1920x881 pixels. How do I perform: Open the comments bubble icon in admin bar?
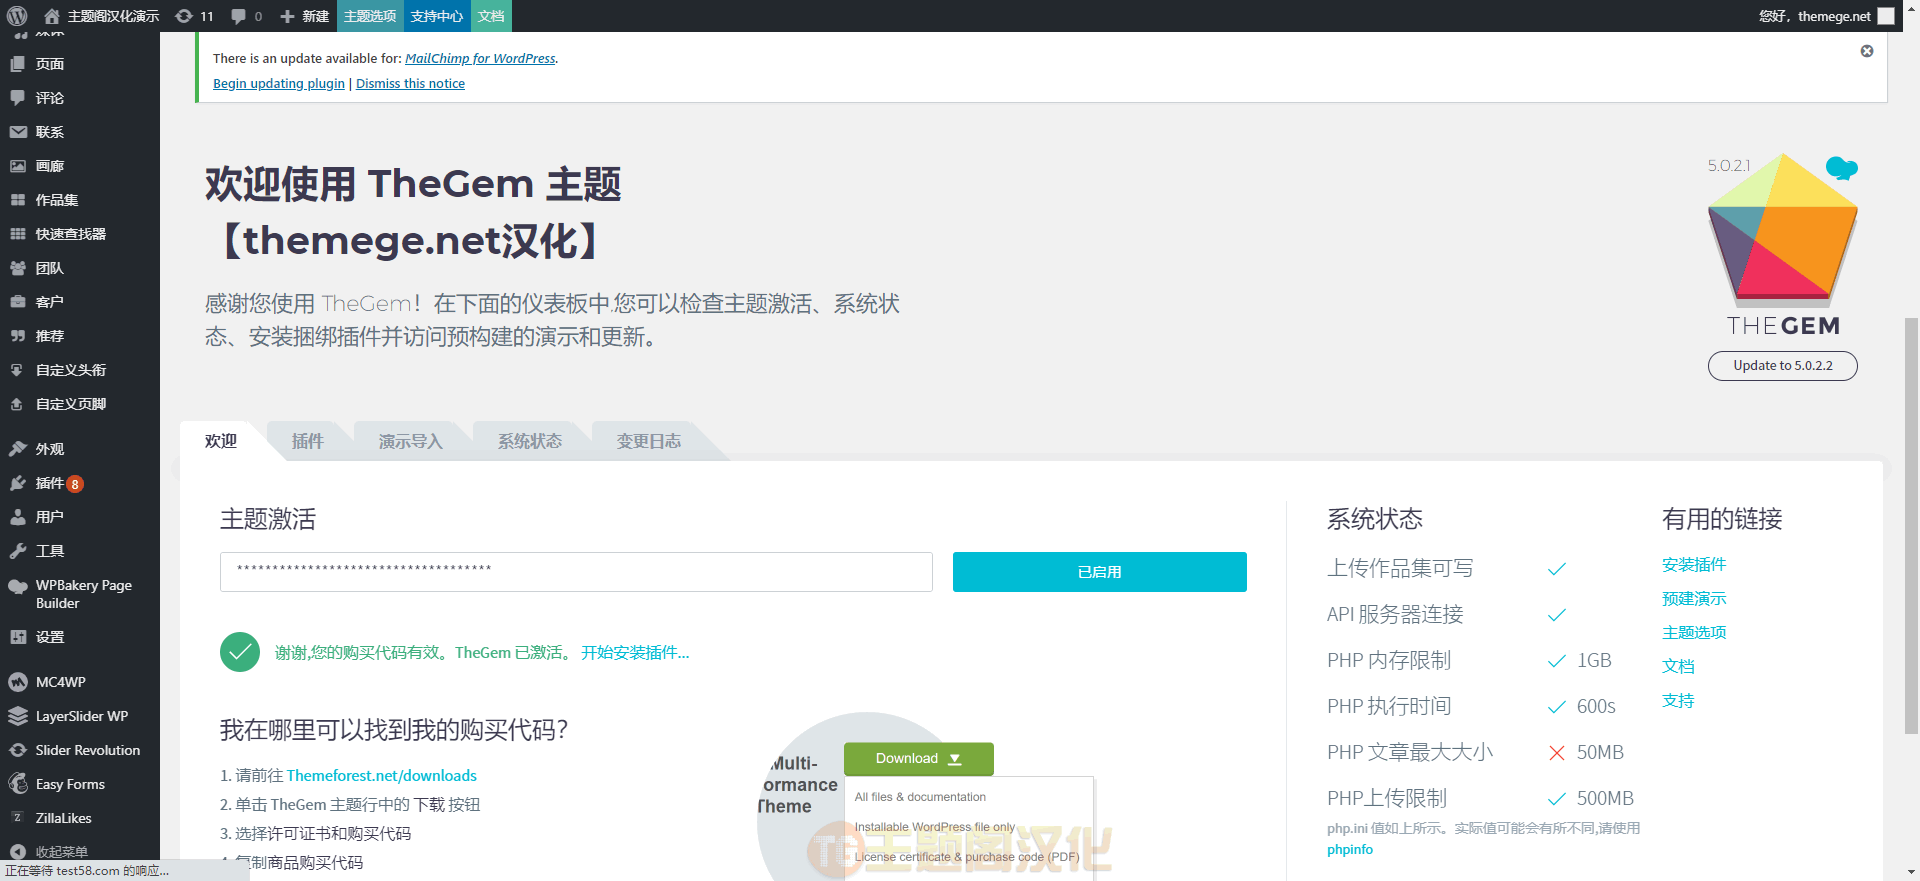click(246, 16)
